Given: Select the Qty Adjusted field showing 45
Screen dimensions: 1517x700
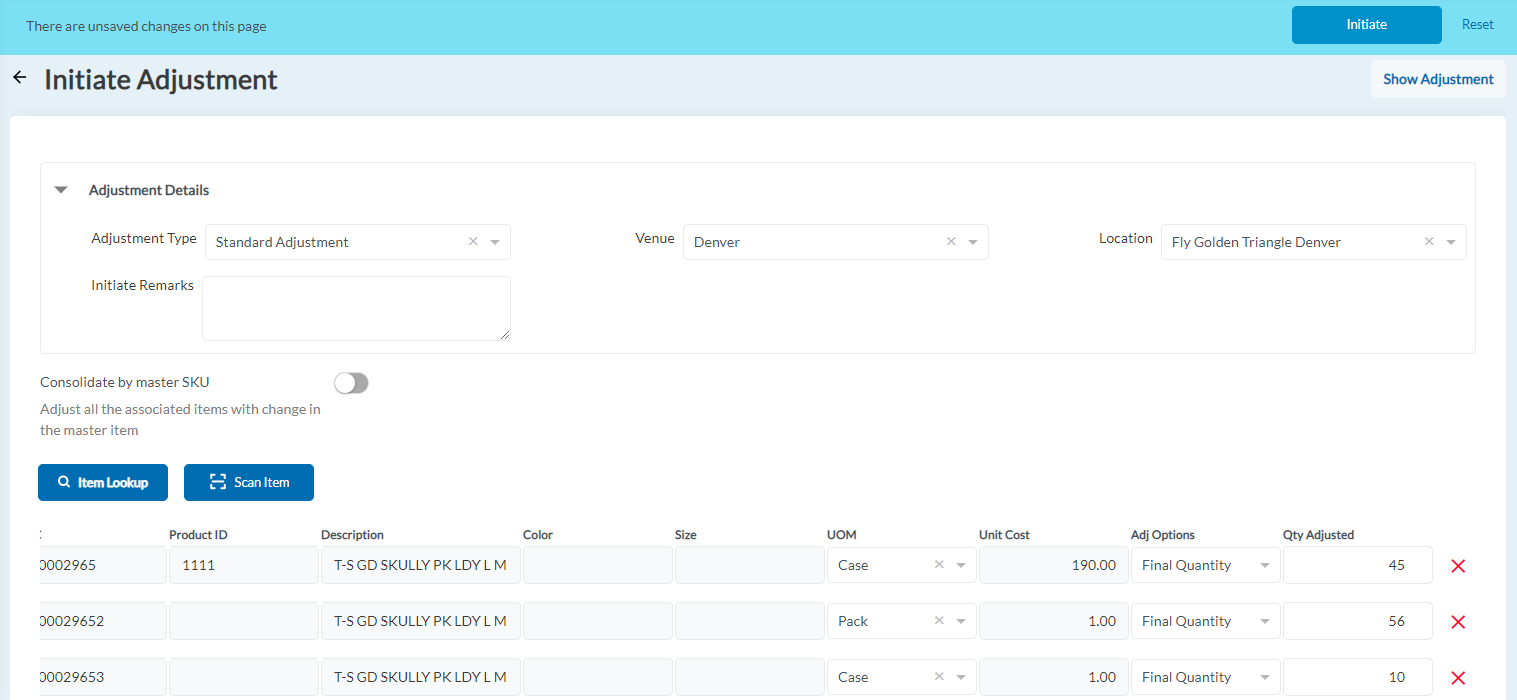Looking at the screenshot, I should [1357, 564].
